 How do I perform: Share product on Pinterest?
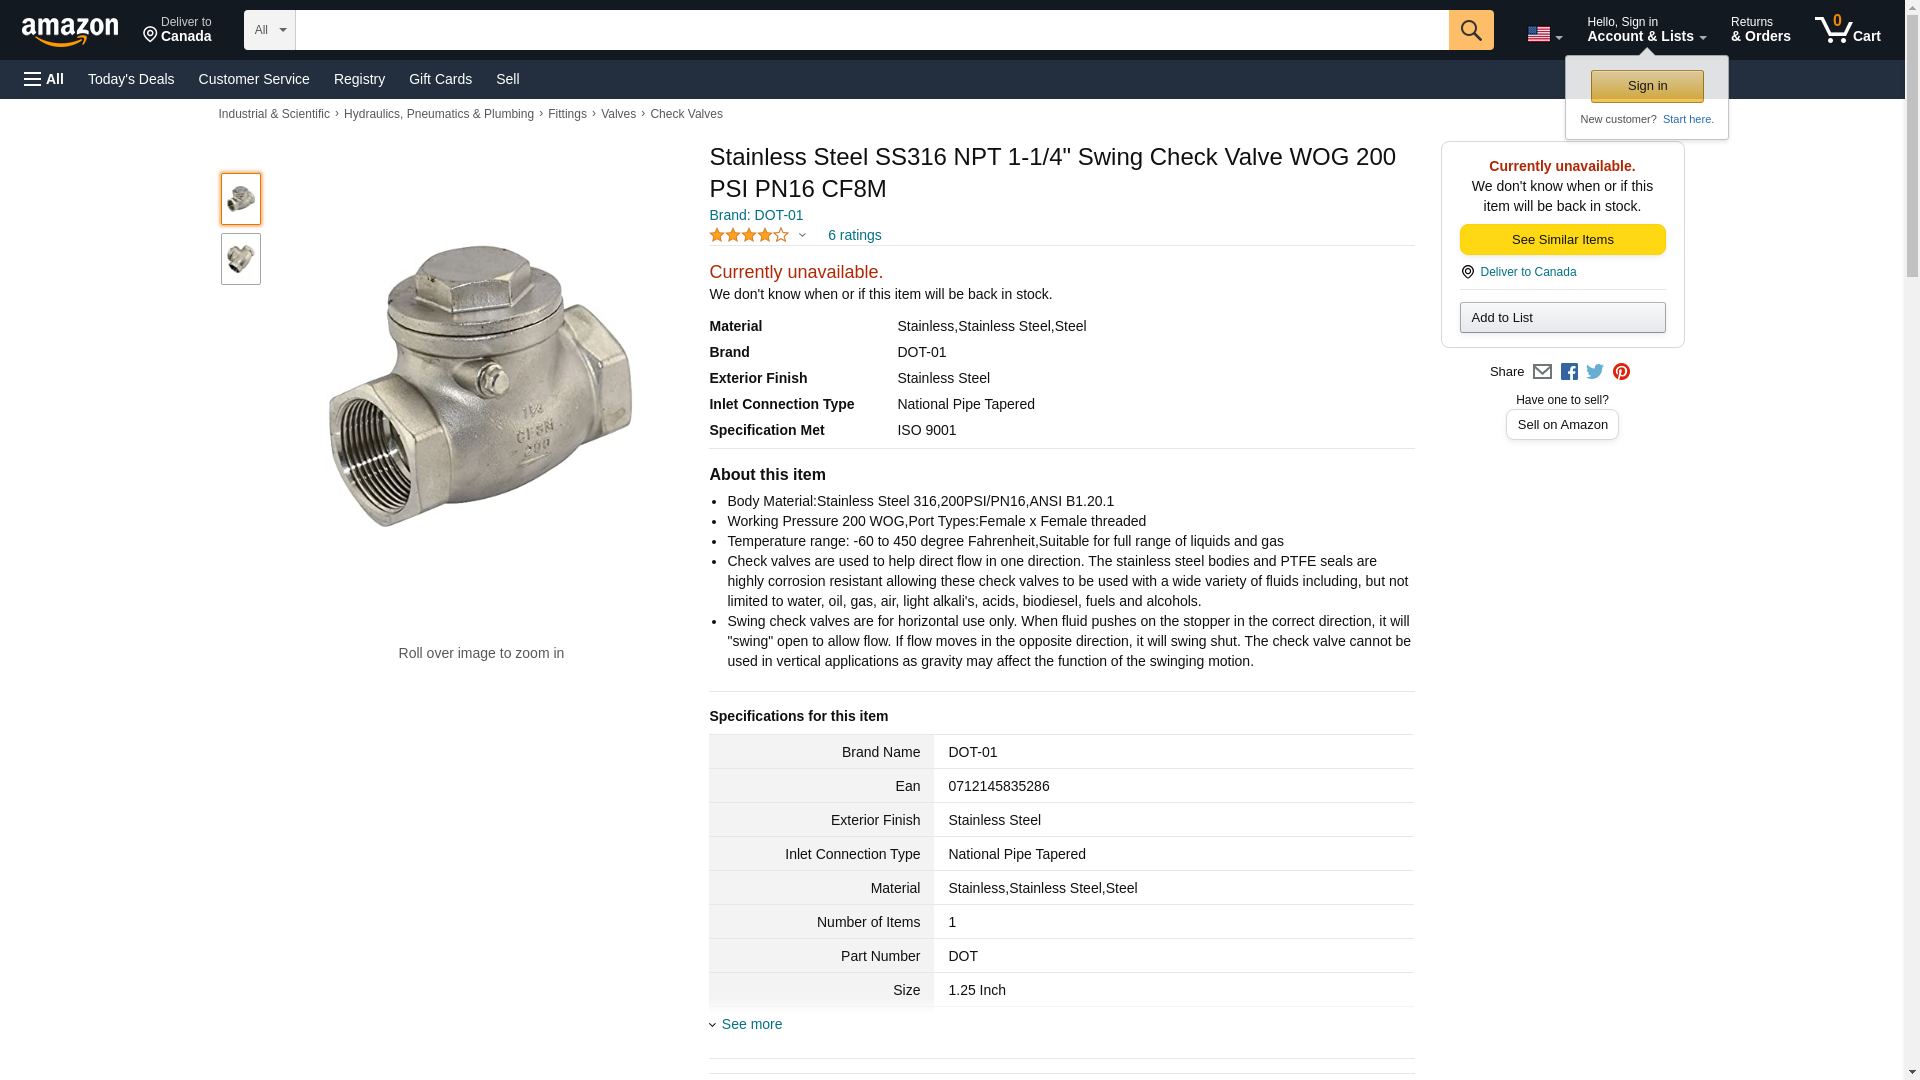(x=1621, y=372)
